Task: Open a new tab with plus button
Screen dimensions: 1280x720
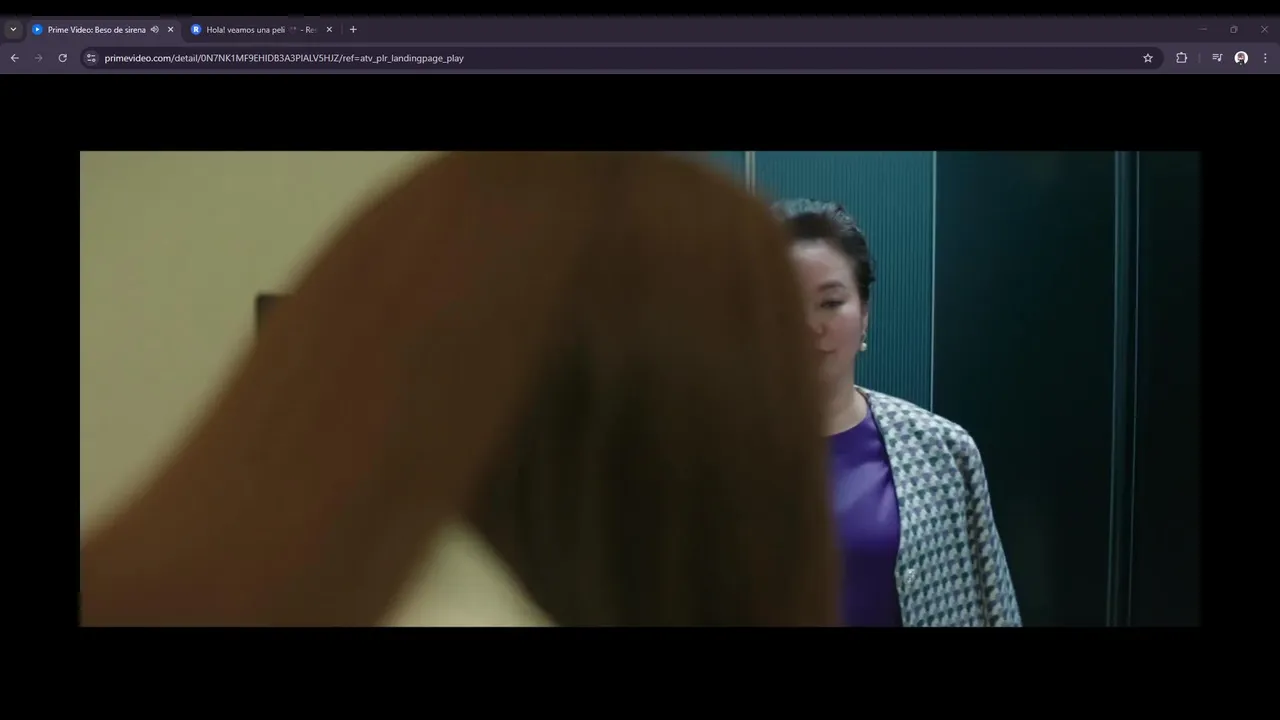Action: (353, 30)
